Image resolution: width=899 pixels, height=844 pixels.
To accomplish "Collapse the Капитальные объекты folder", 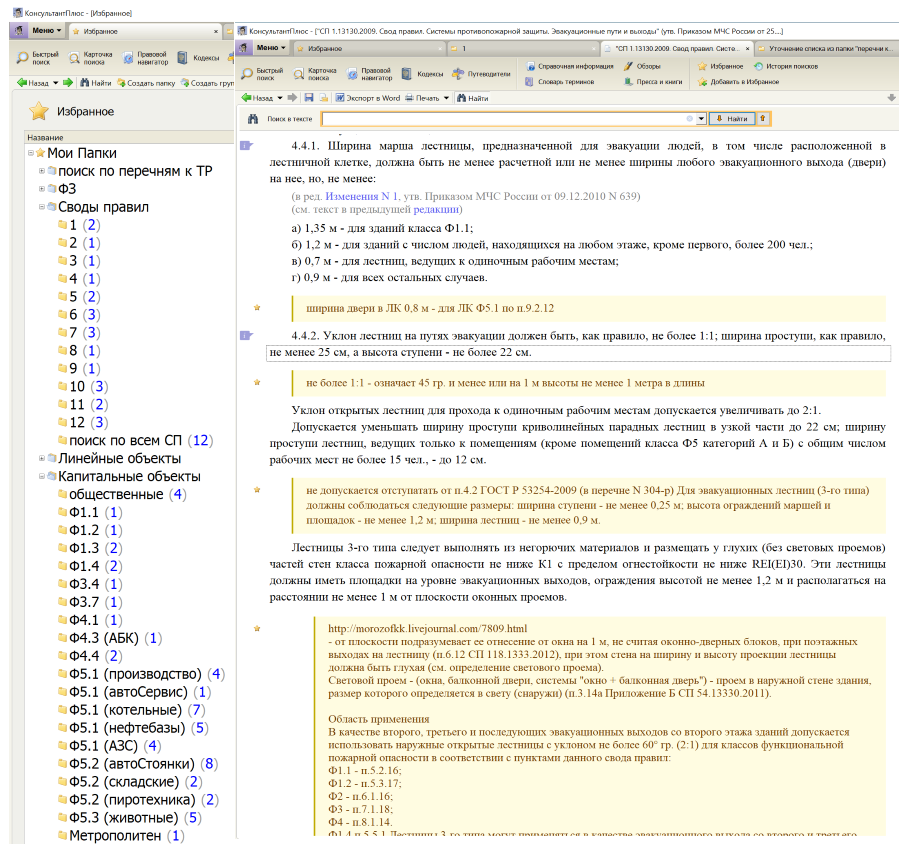I will point(42,476).
